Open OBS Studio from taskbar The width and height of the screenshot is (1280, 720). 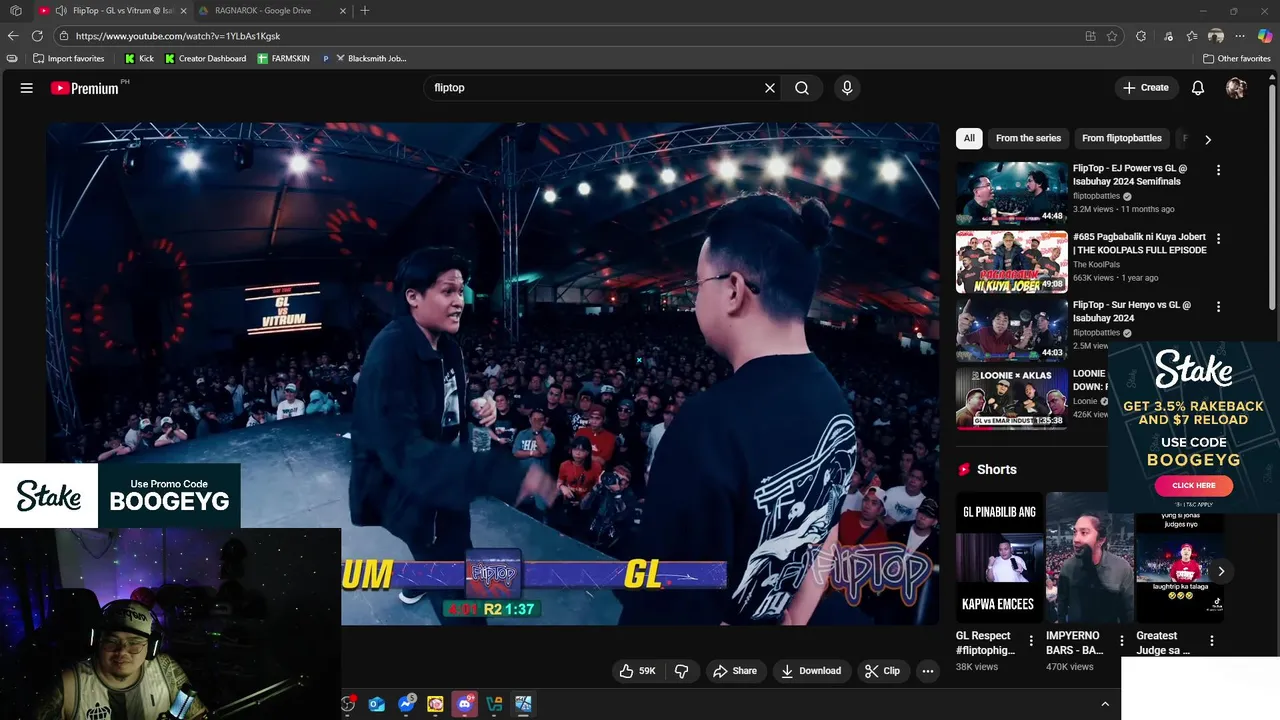pos(347,704)
